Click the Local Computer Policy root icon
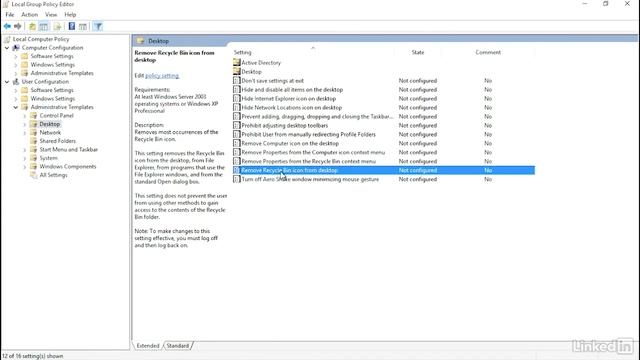This screenshot has height=360, width=640. point(7,39)
